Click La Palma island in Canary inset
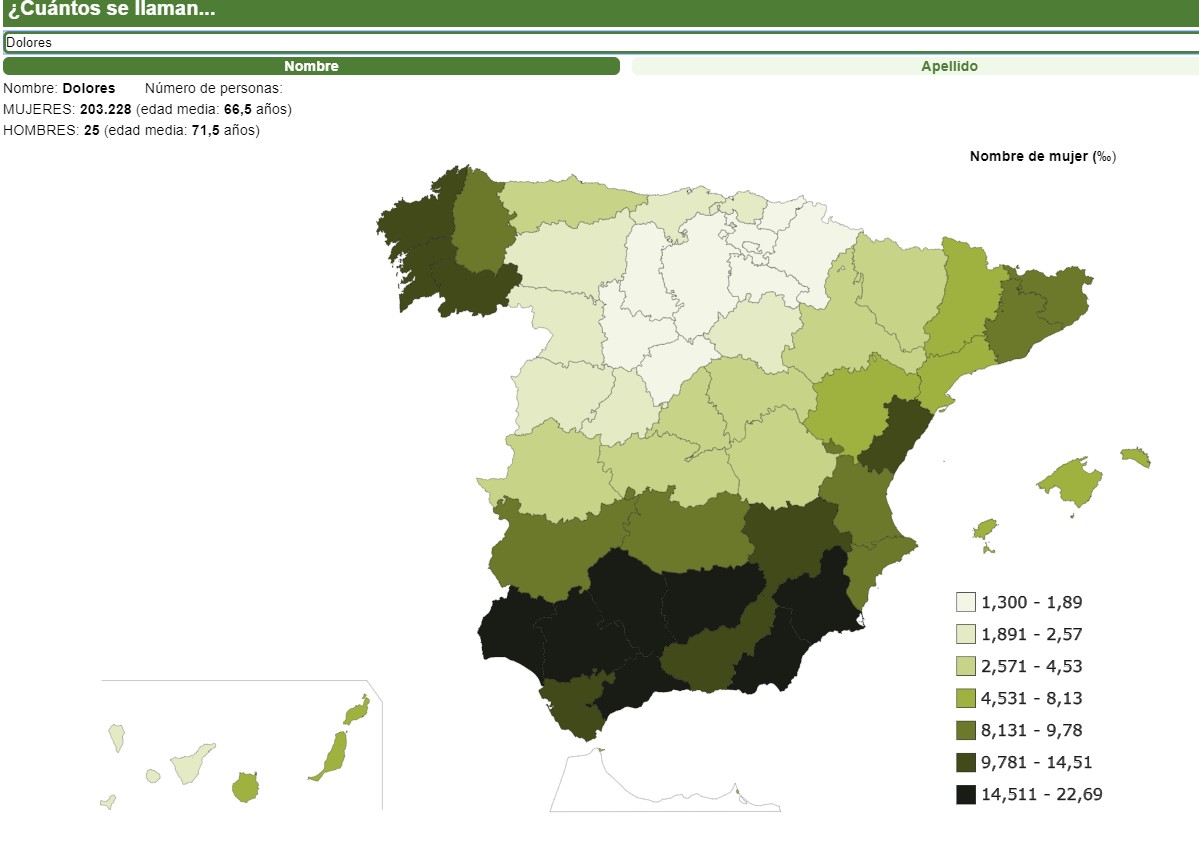This screenshot has width=1199, height=848. pyautogui.click(x=117, y=738)
